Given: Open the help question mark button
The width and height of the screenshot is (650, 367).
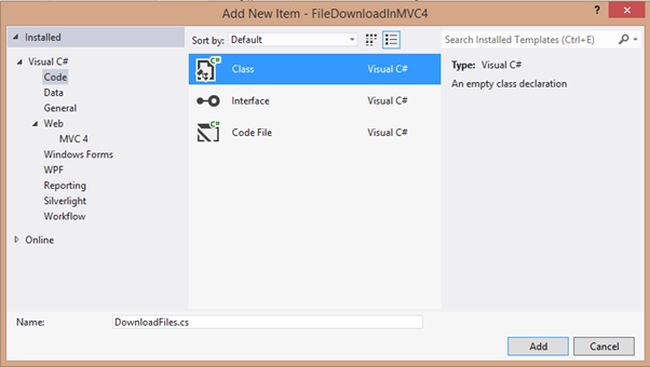Looking at the screenshot, I should (597, 10).
